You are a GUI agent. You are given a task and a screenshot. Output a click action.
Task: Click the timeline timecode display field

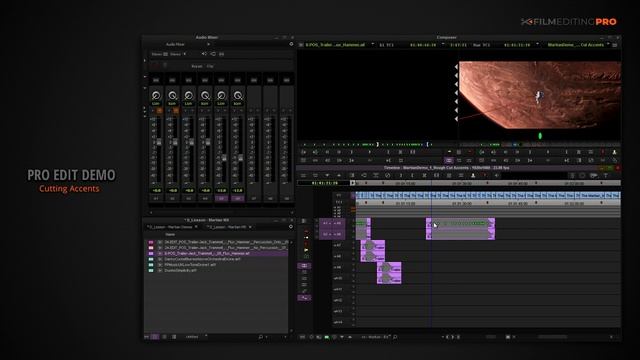point(324,183)
